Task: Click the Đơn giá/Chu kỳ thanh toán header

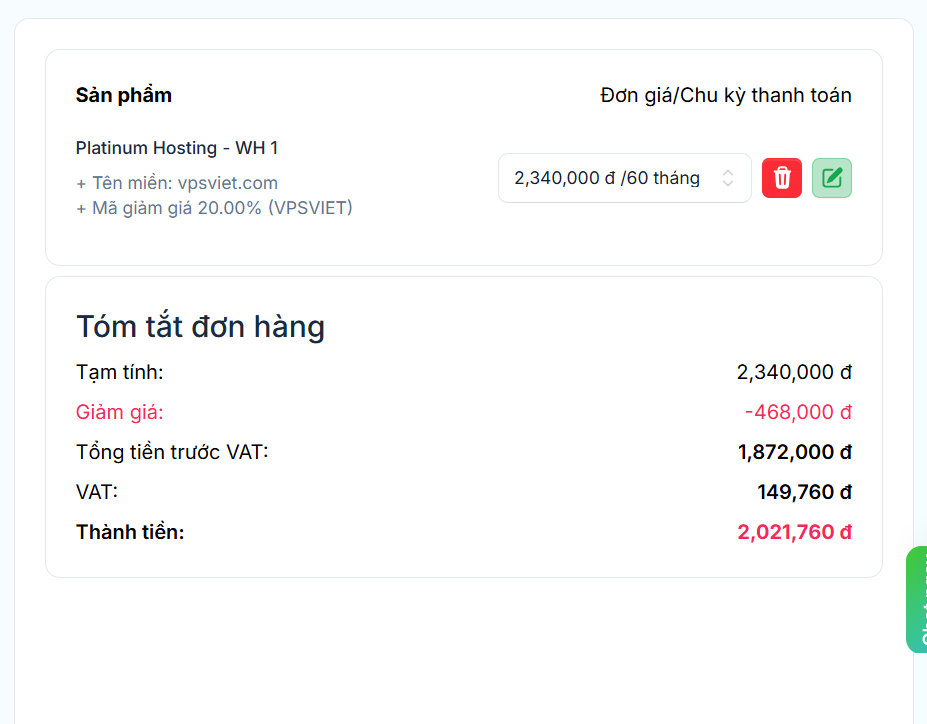Action: coord(725,95)
